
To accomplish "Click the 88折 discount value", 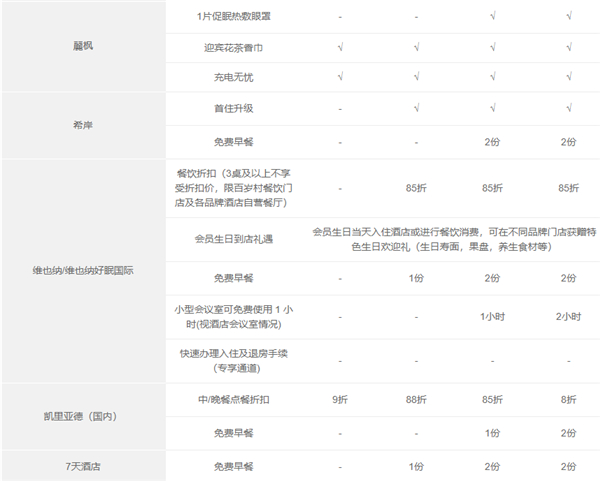I will click(x=416, y=400).
